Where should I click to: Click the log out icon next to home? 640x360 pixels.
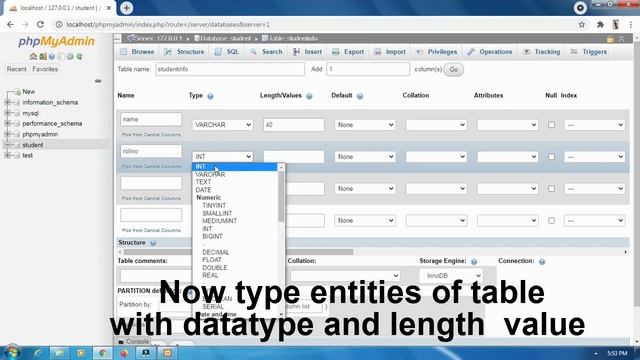pyautogui.click(x=42, y=56)
